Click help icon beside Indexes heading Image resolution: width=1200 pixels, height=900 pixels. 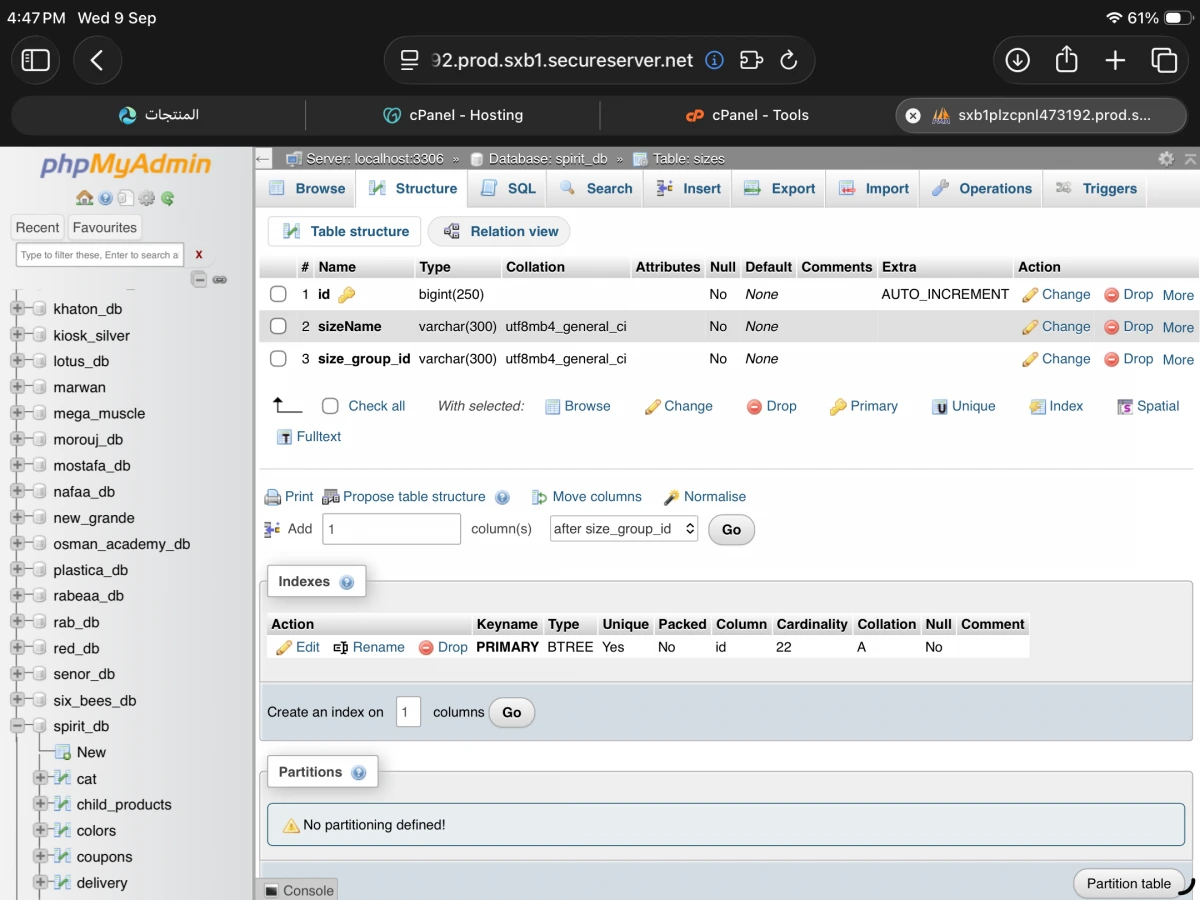(347, 582)
